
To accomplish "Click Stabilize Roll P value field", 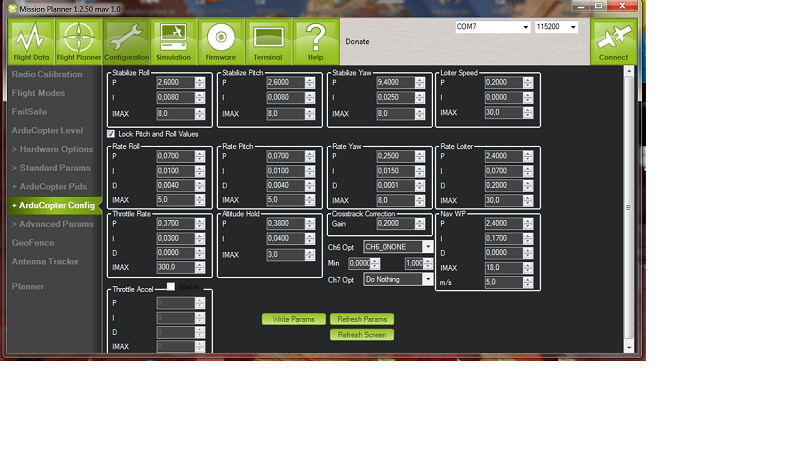I will (x=176, y=82).
